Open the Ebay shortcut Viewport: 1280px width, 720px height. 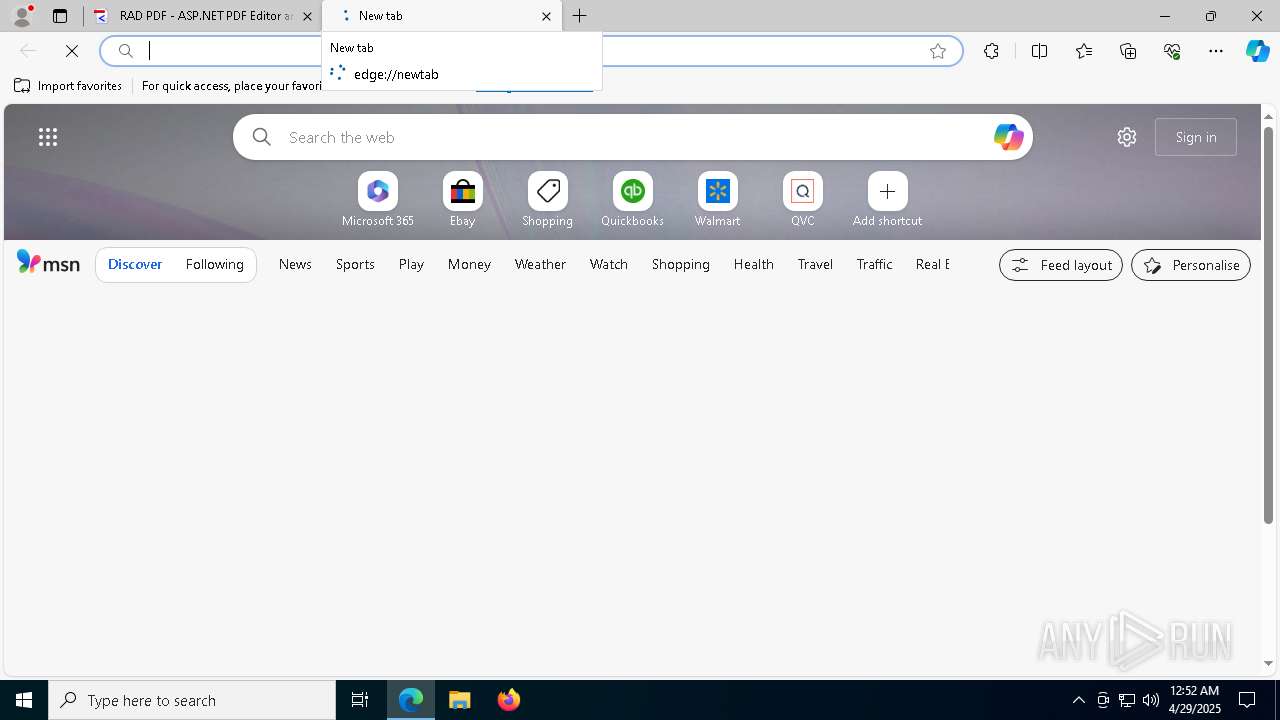pos(463,200)
